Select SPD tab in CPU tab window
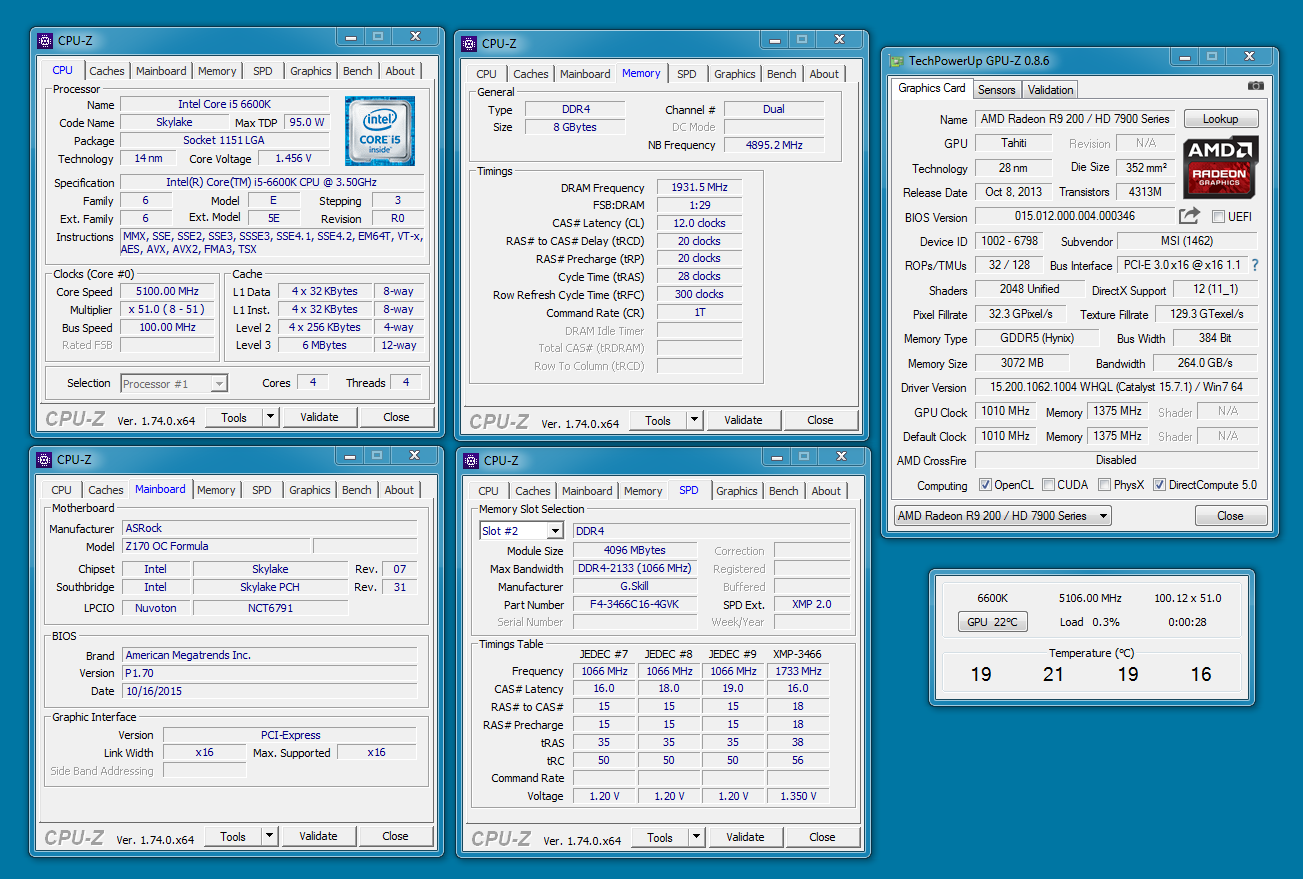The height and width of the screenshot is (879, 1303). [x=262, y=71]
